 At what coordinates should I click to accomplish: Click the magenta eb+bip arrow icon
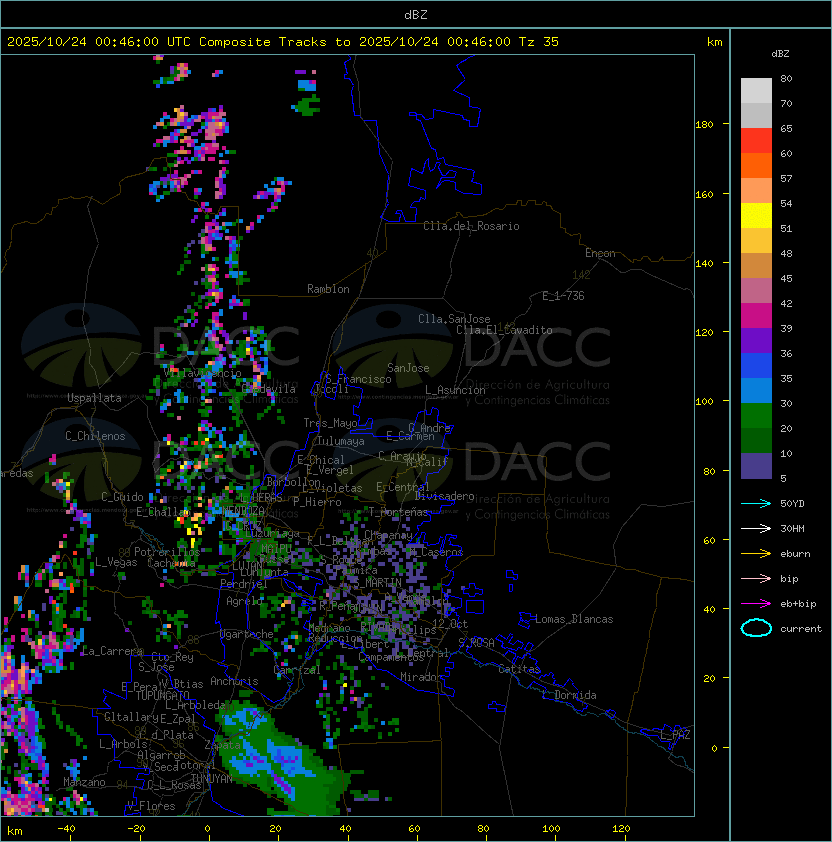(756, 604)
